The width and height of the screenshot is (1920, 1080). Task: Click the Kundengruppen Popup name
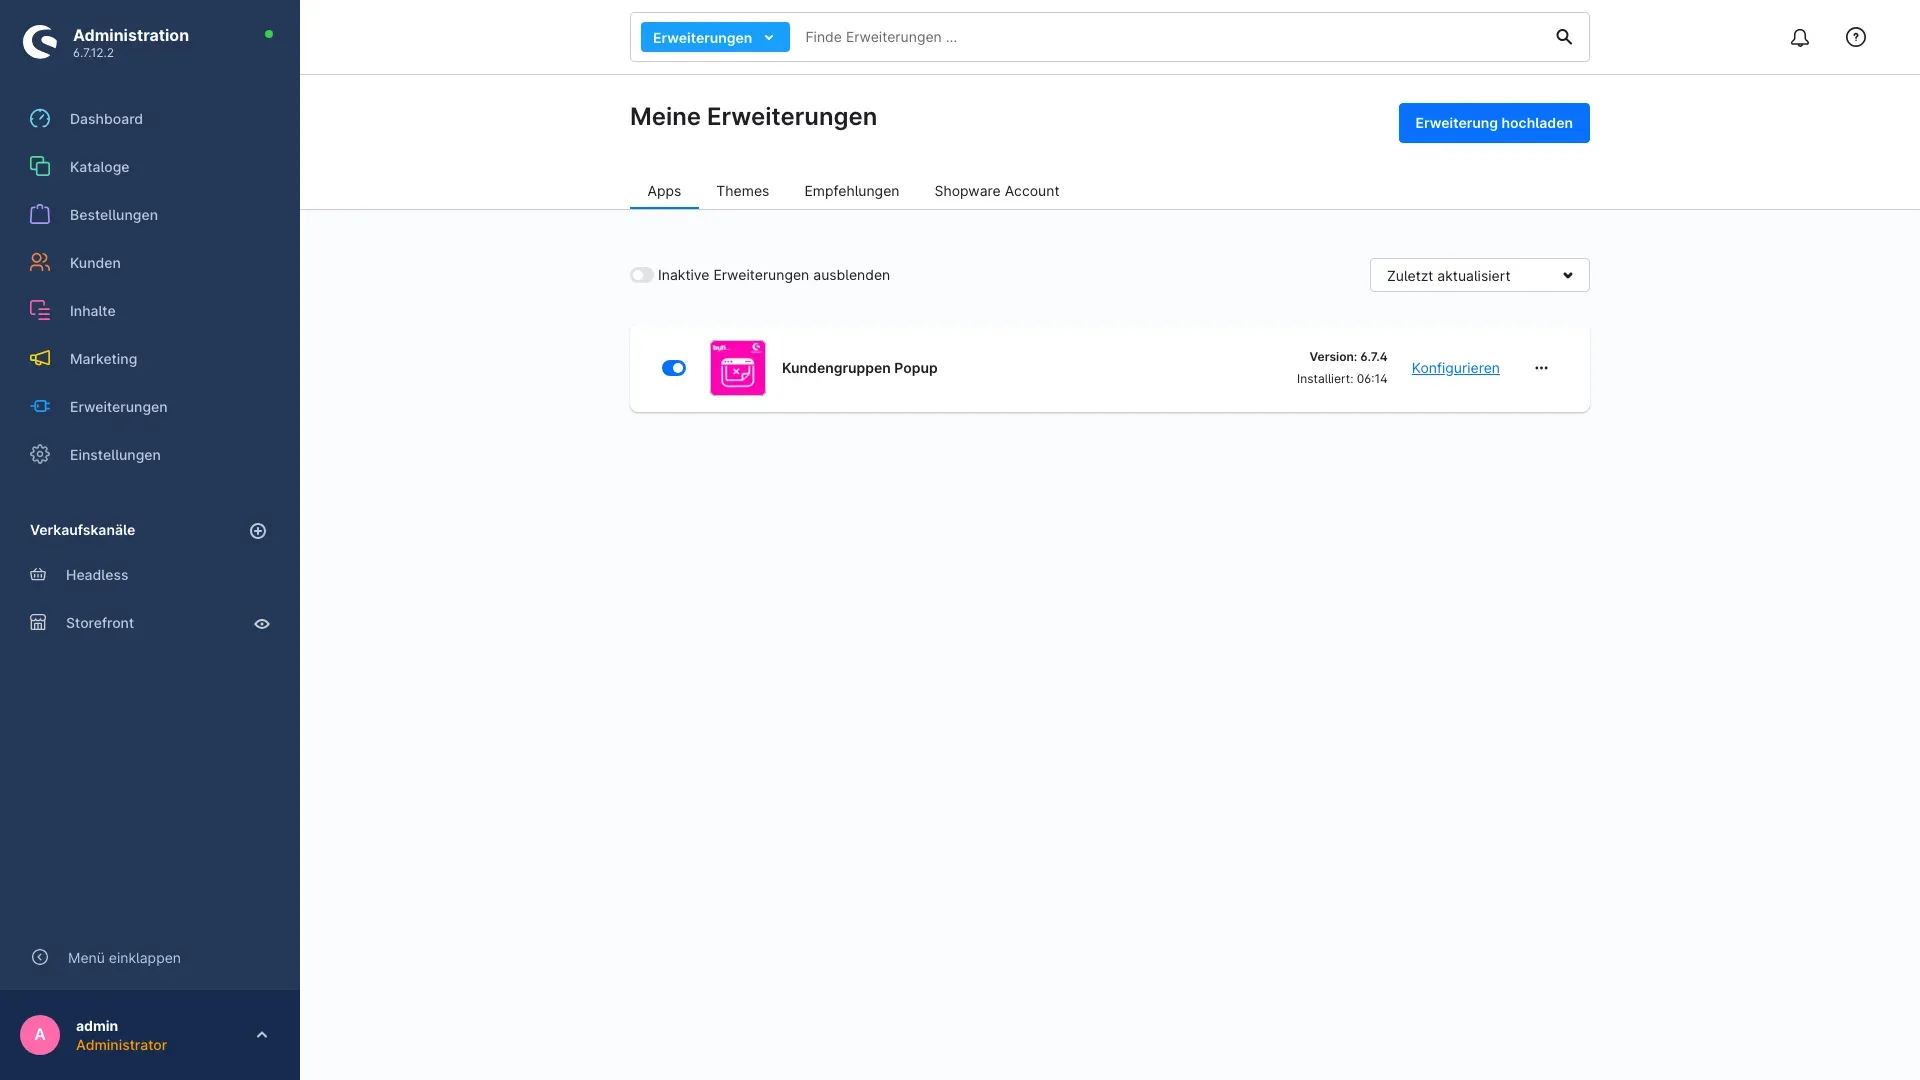pos(859,368)
